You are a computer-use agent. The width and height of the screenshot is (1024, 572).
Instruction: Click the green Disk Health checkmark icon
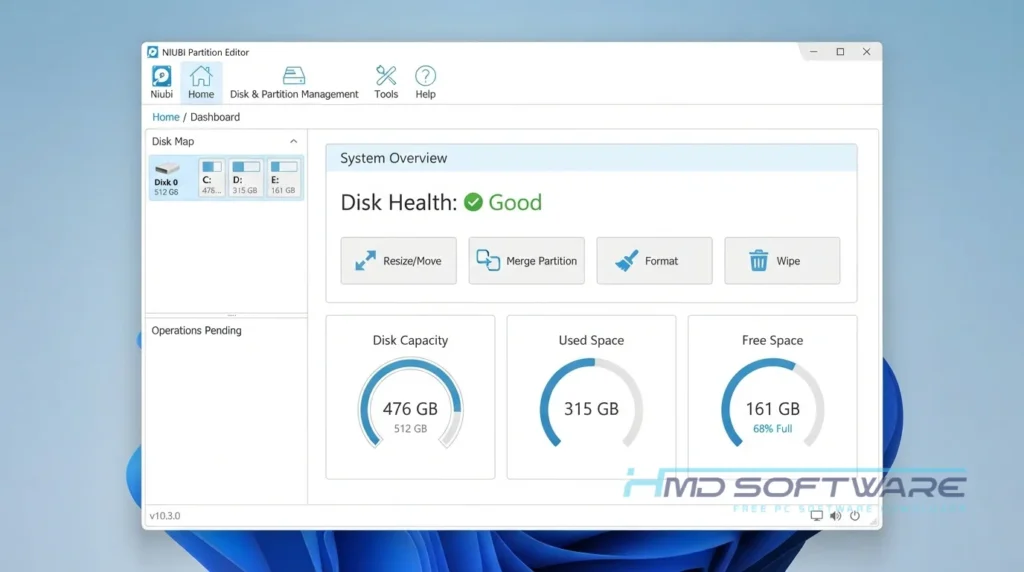pos(473,202)
